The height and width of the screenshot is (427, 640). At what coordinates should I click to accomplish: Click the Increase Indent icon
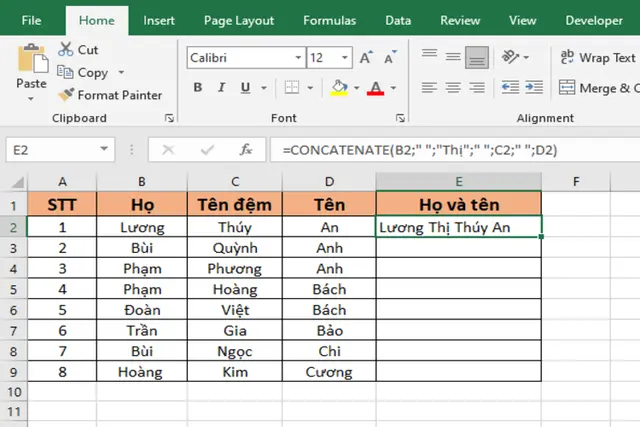click(534, 87)
